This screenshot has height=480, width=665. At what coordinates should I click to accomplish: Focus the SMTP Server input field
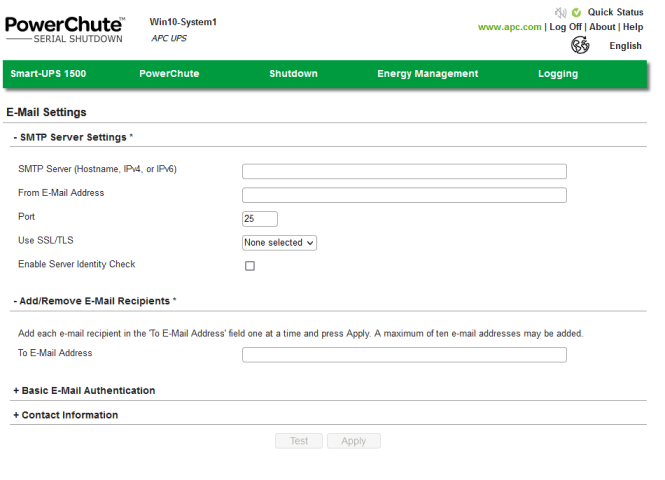pos(404,171)
